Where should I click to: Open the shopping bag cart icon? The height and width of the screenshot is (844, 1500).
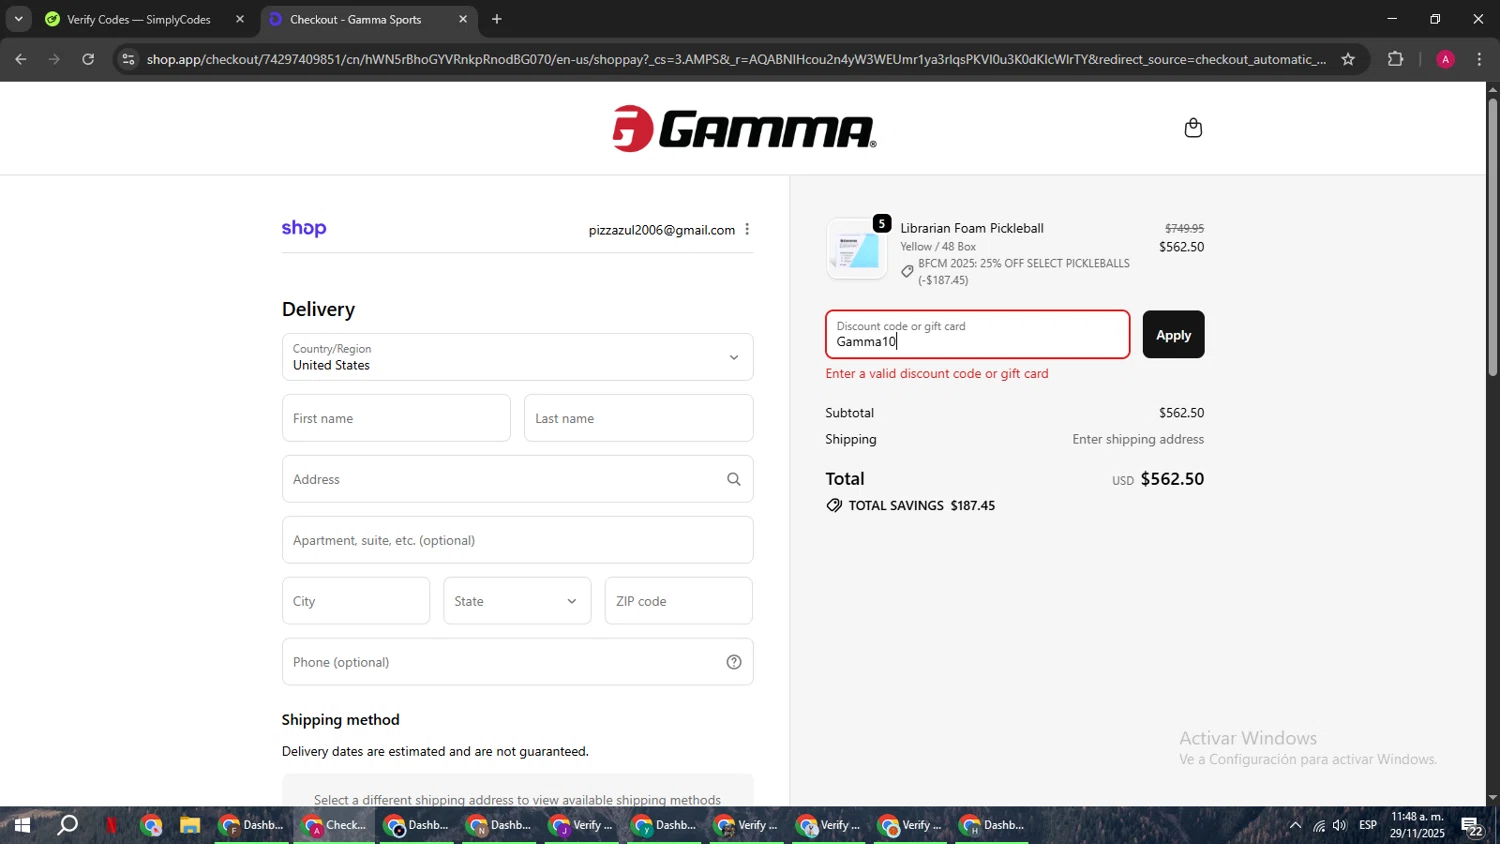click(x=1193, y=128)
